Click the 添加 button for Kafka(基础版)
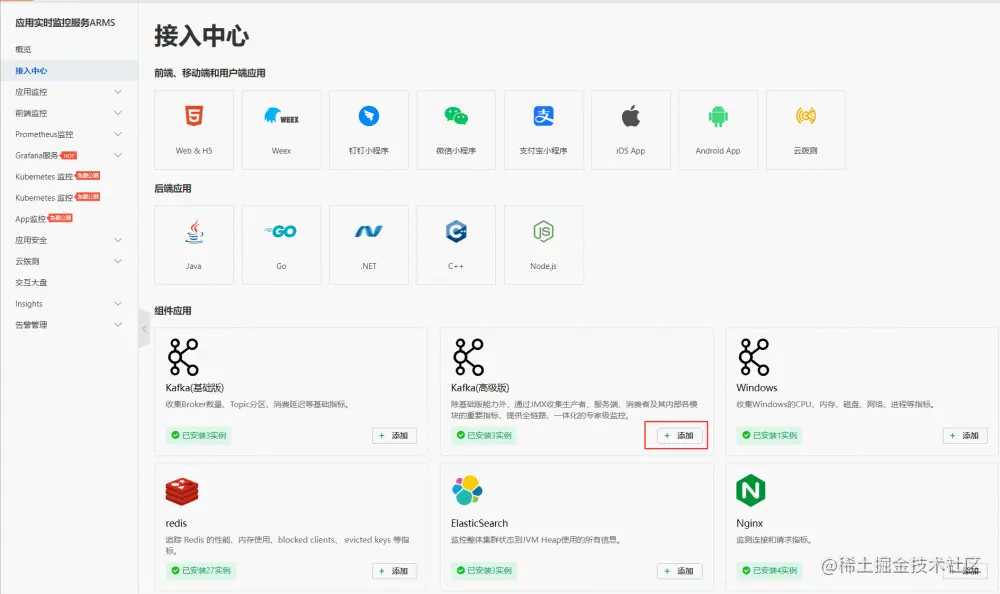The width and height of the screenshot is (1000, 594). [x=394, y=436]
